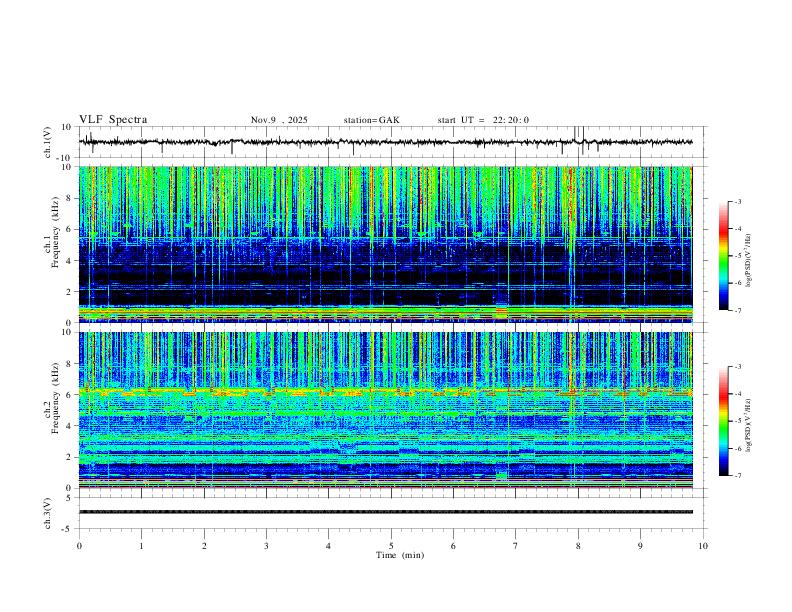
Task: Click the "ch.3(V)" axis label
Action: coord(48,513)
